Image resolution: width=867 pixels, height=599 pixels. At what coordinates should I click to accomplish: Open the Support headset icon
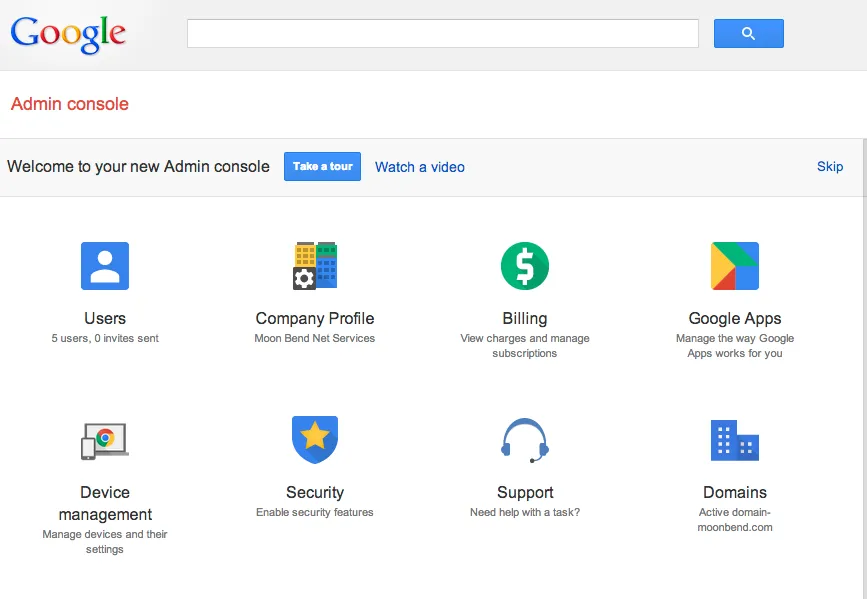(525, 440)
